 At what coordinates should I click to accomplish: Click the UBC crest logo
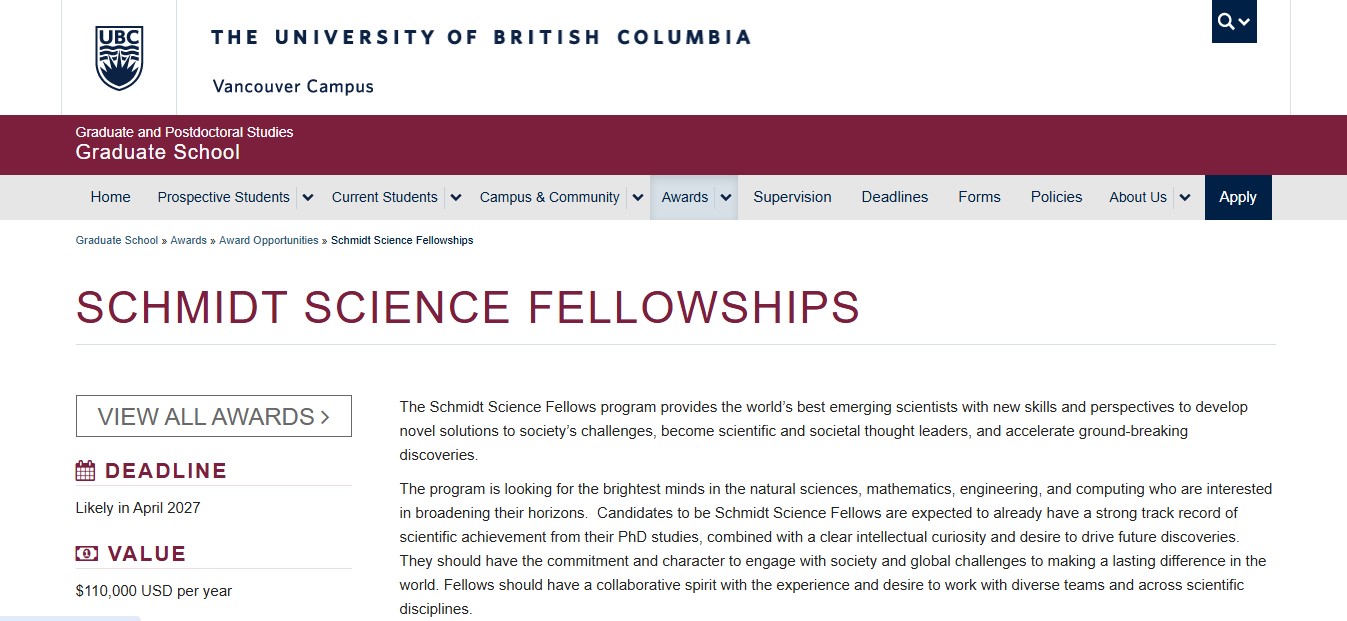119,58
